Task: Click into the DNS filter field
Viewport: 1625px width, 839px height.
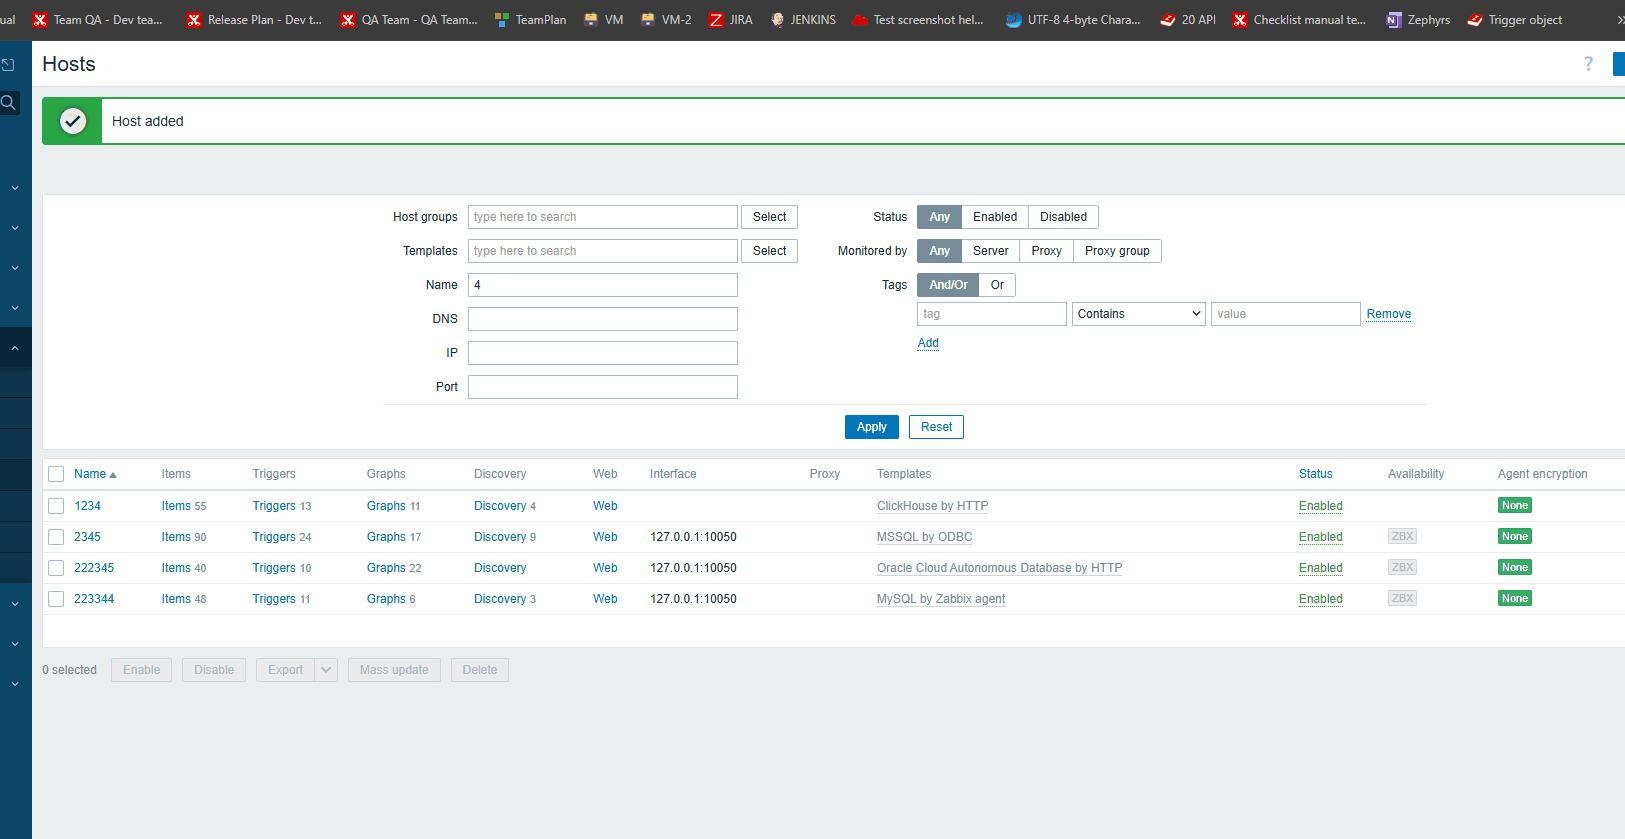Action: coord(602,319)
